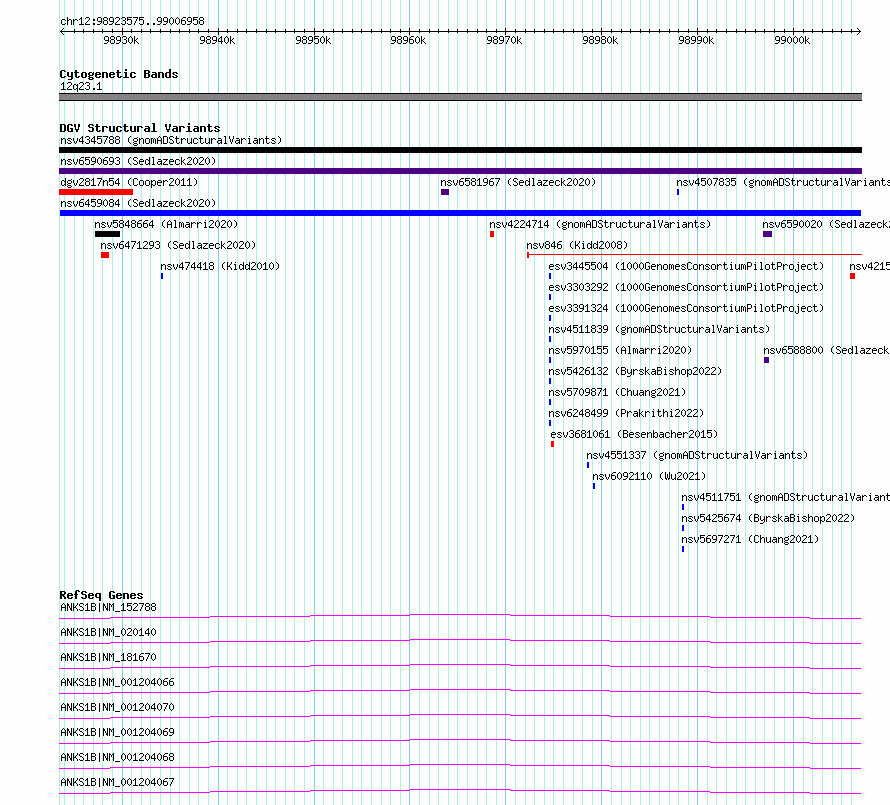Image resolution: width=890 pixels, height=805 pixels.
Task: Select the nsv846 Kidd2008 red line
Action: click(x=694, y=255)
